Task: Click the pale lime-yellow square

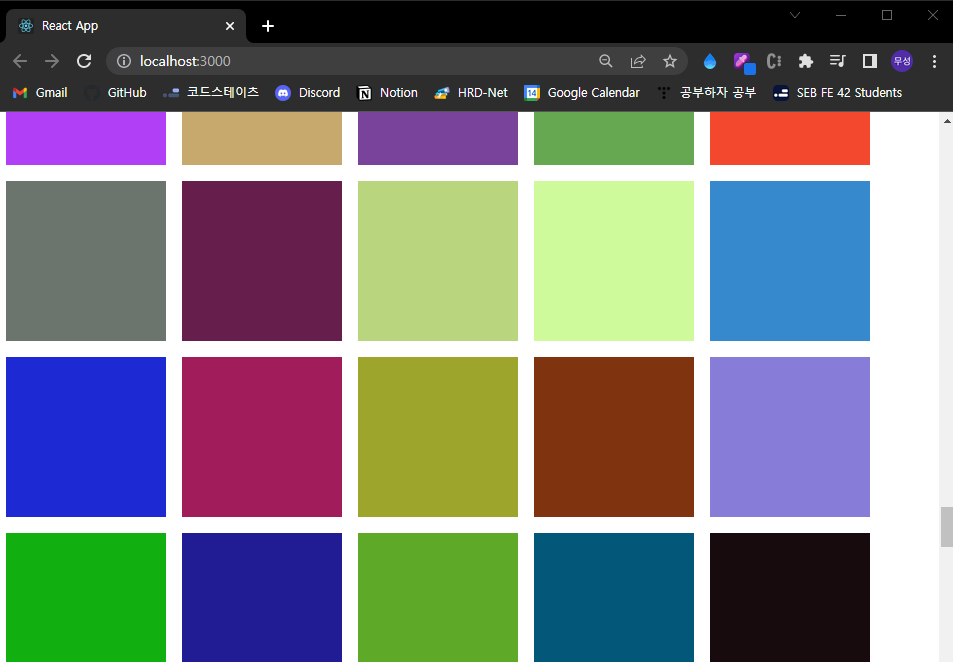Action: [614, 261]
